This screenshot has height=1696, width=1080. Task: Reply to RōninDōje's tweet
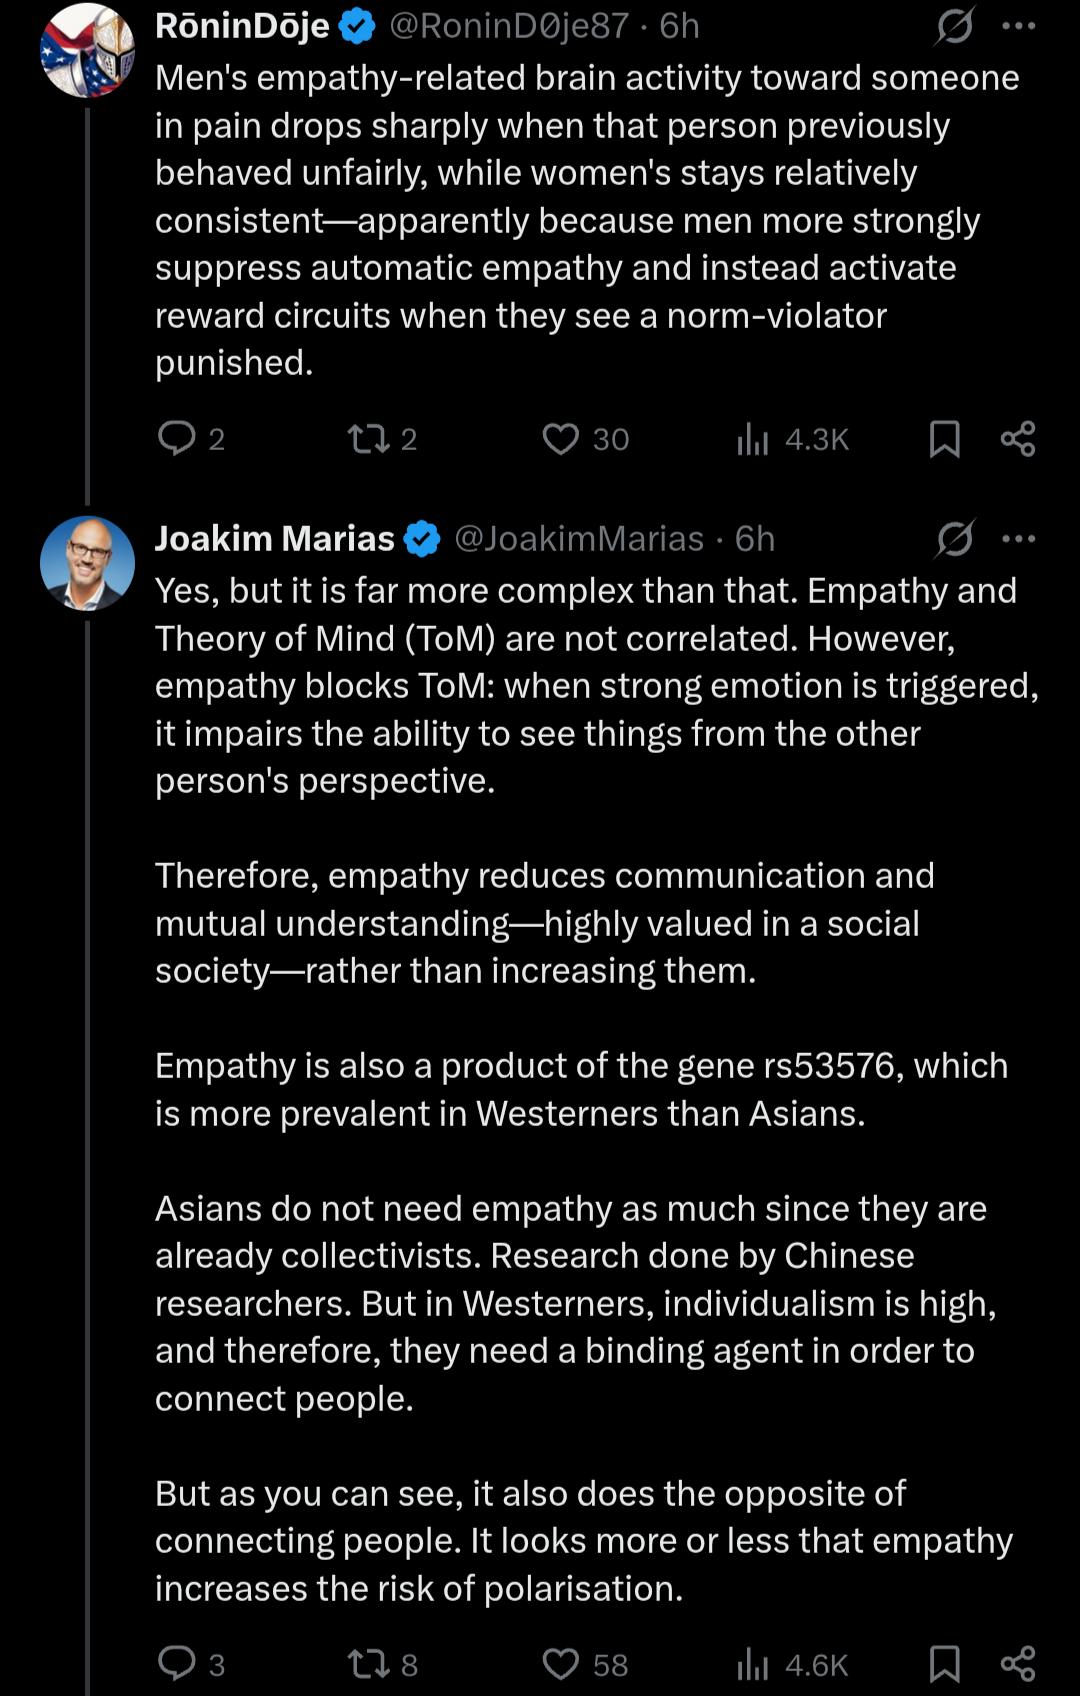[x=178, y=438]
